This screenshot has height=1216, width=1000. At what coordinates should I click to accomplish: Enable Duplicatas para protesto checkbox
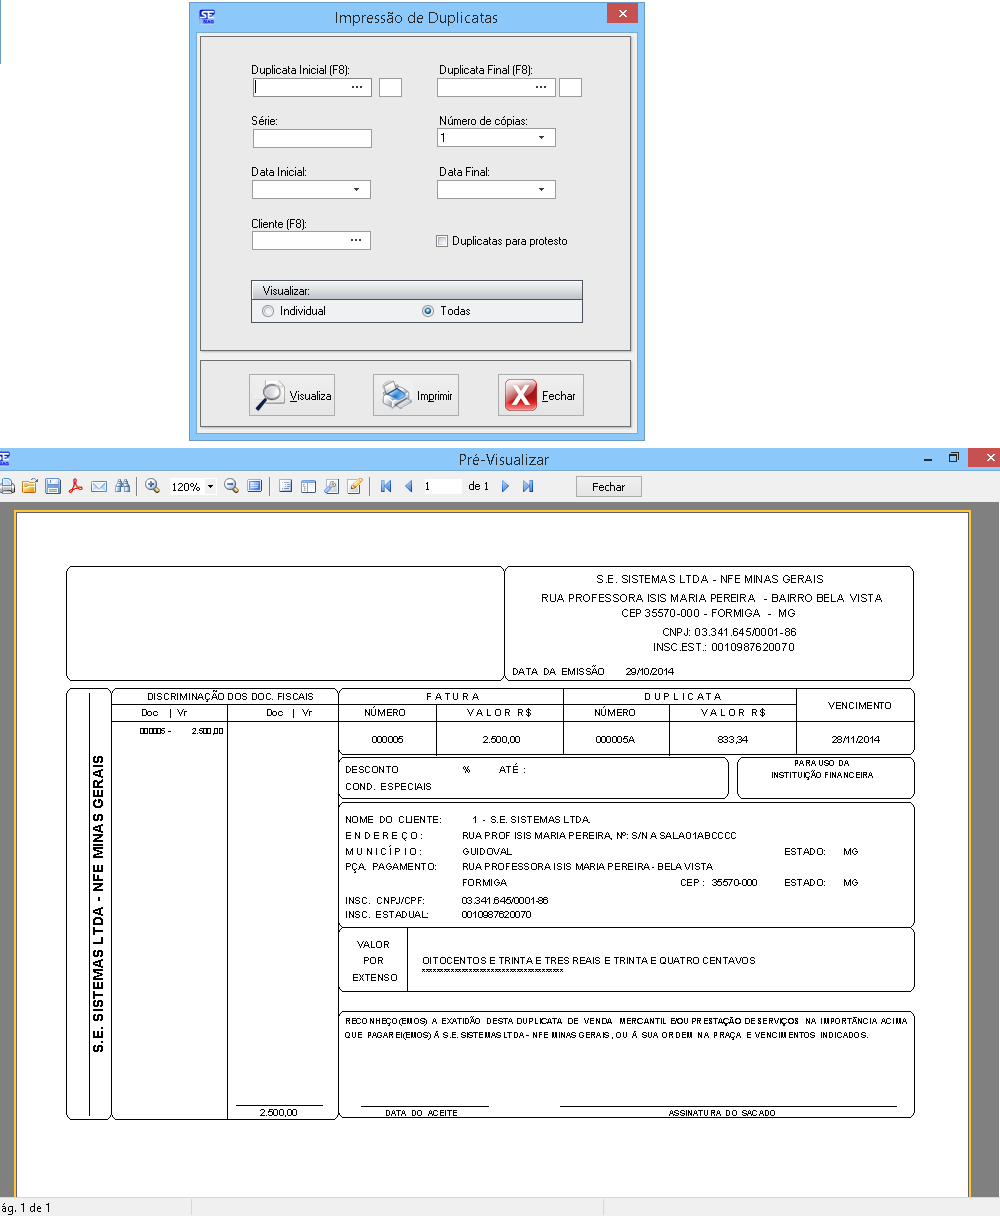pos(442,241)
